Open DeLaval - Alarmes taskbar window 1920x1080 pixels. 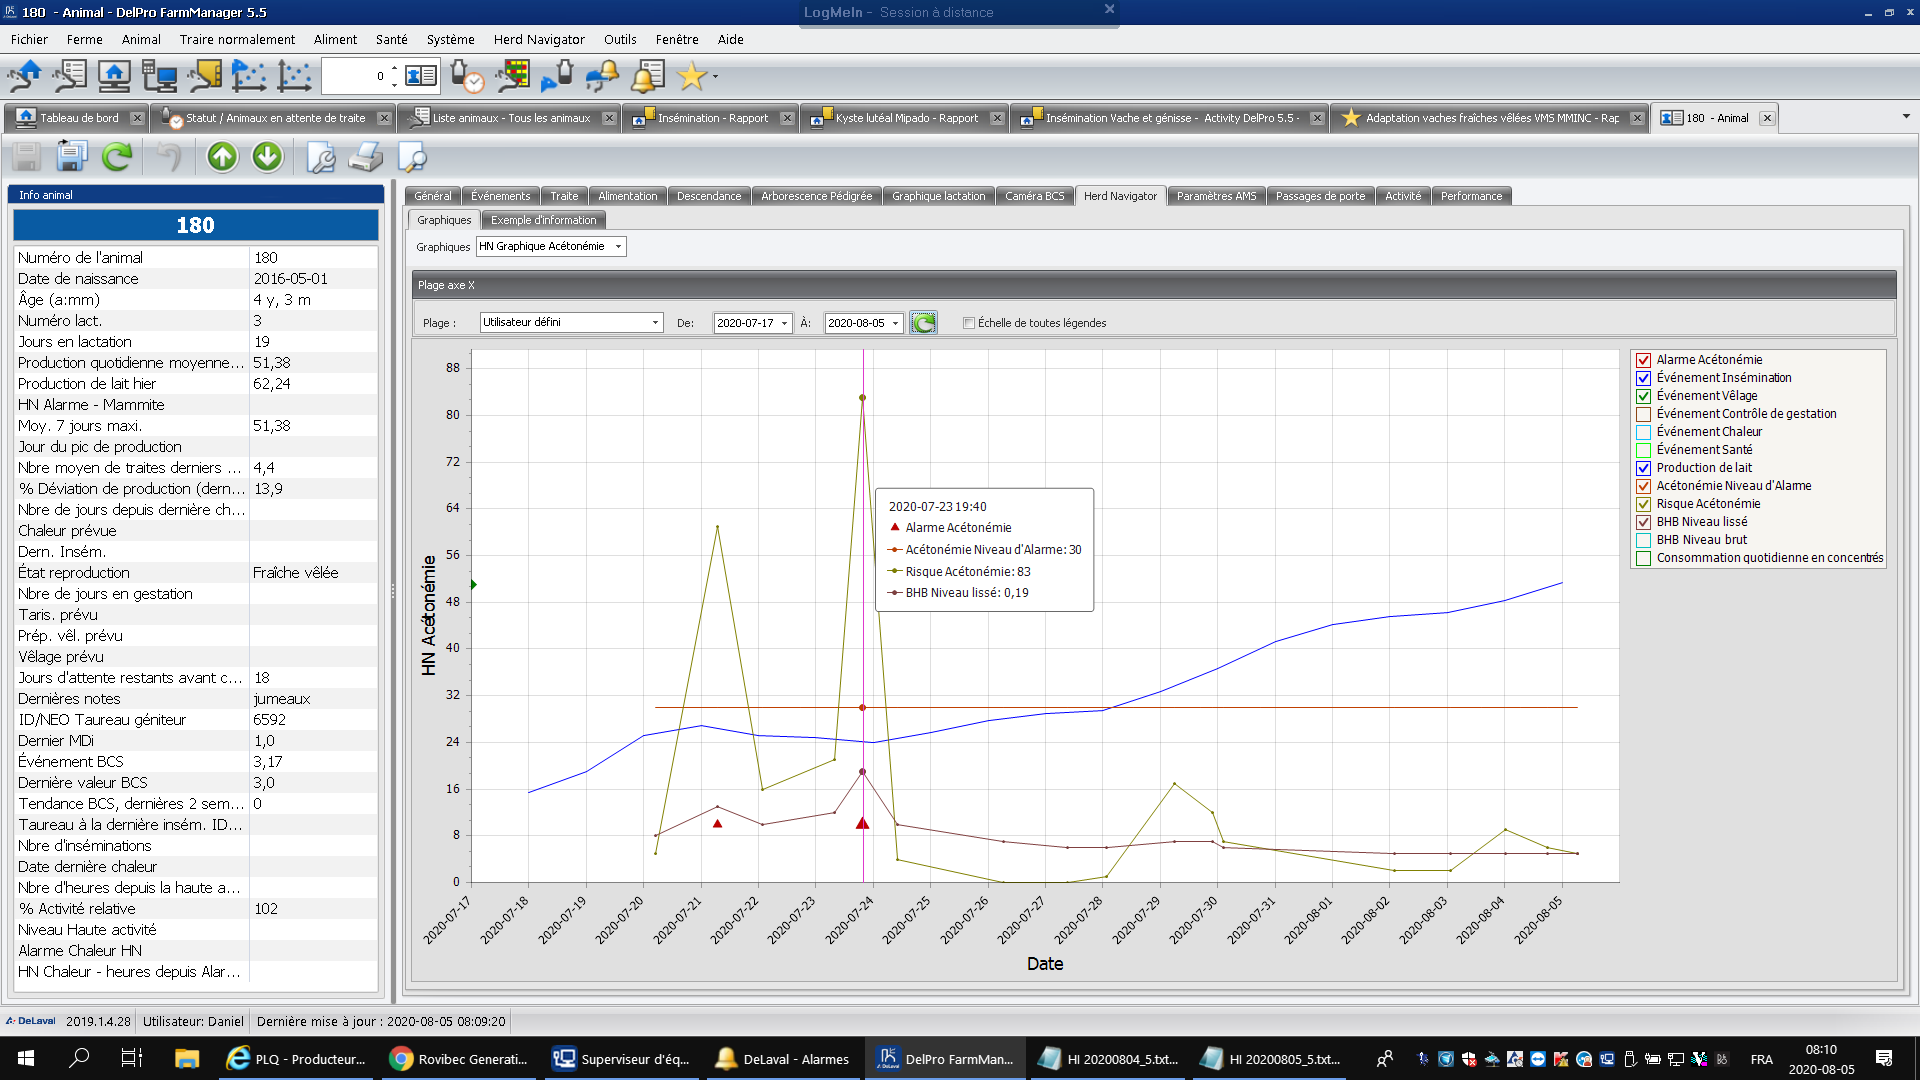coord(782,1058)
